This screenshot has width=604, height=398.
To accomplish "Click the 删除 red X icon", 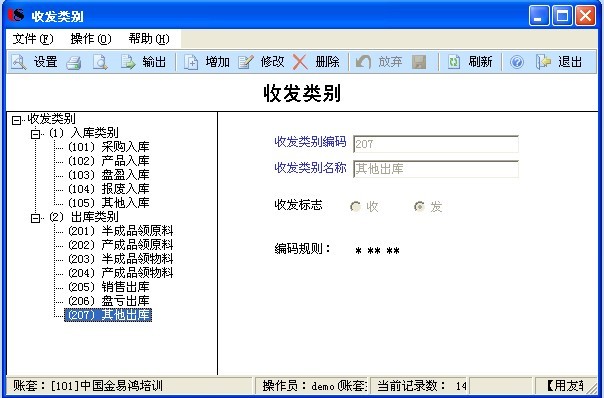I will coord(300,62).
